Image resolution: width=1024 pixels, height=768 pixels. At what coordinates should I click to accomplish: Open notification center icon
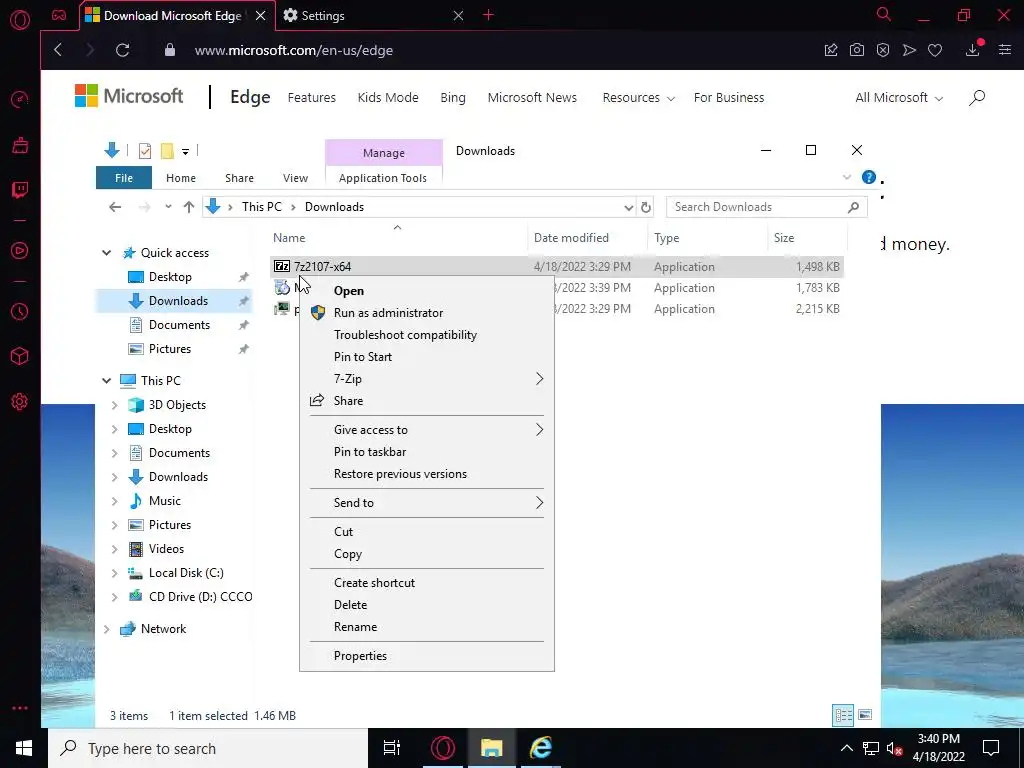point(991,748)
